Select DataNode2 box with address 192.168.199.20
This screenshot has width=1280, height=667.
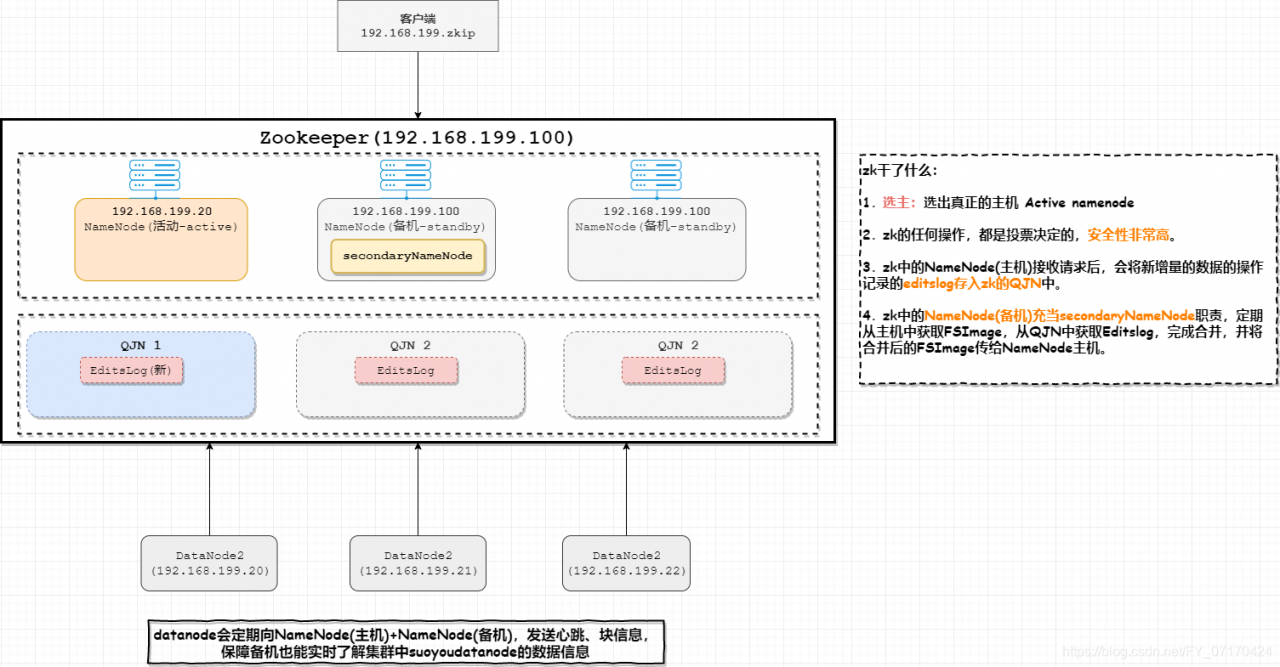209,562
